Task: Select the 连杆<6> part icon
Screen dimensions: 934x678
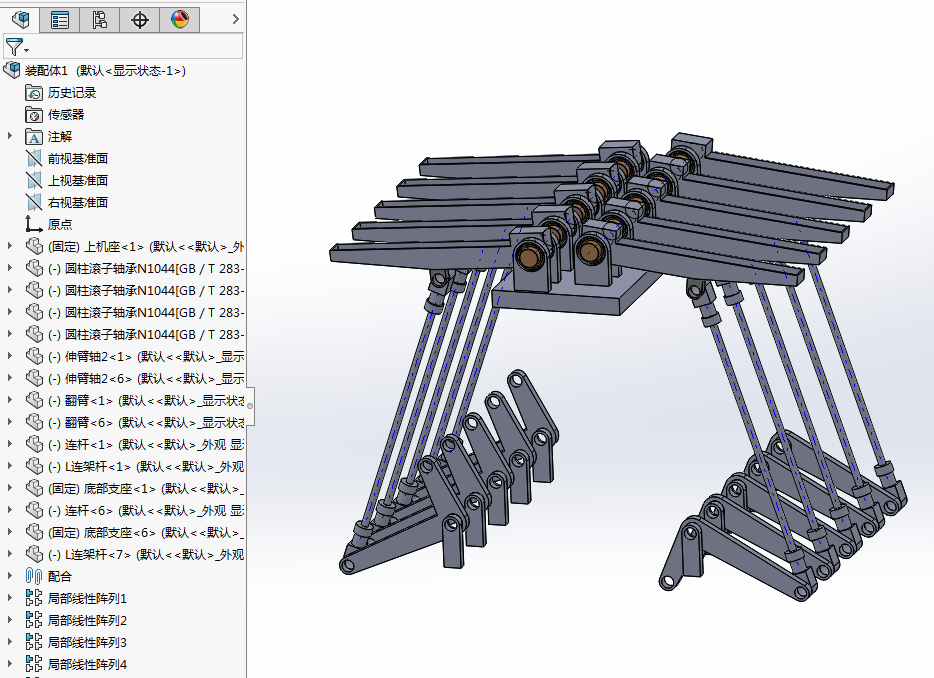Action: (x=35, y=511)
